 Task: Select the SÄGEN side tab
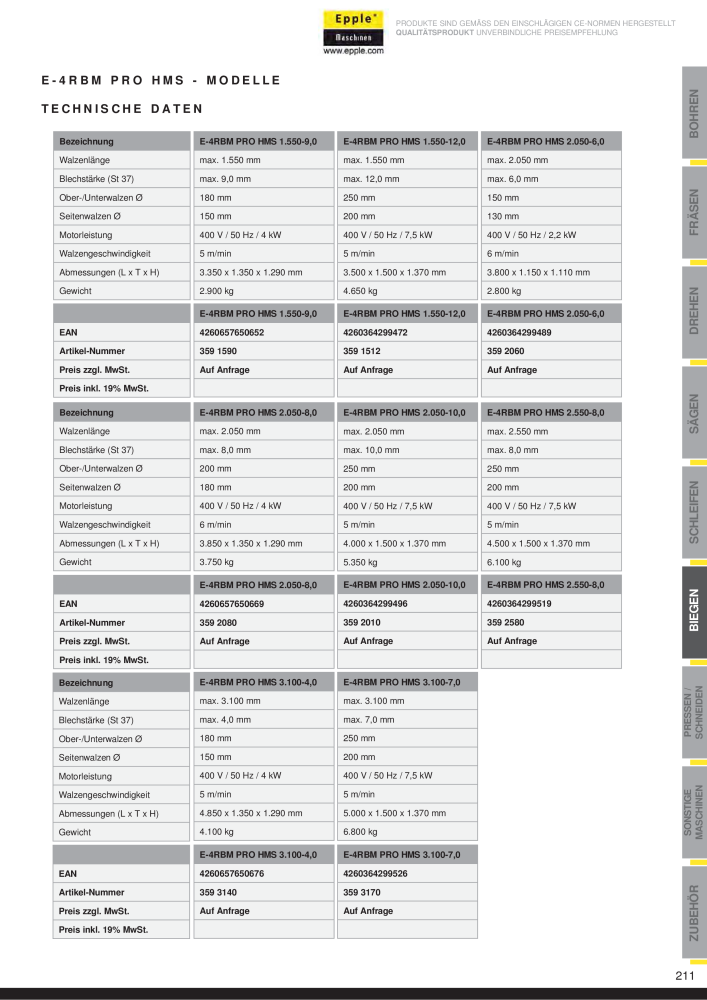[x=694, y=413]
